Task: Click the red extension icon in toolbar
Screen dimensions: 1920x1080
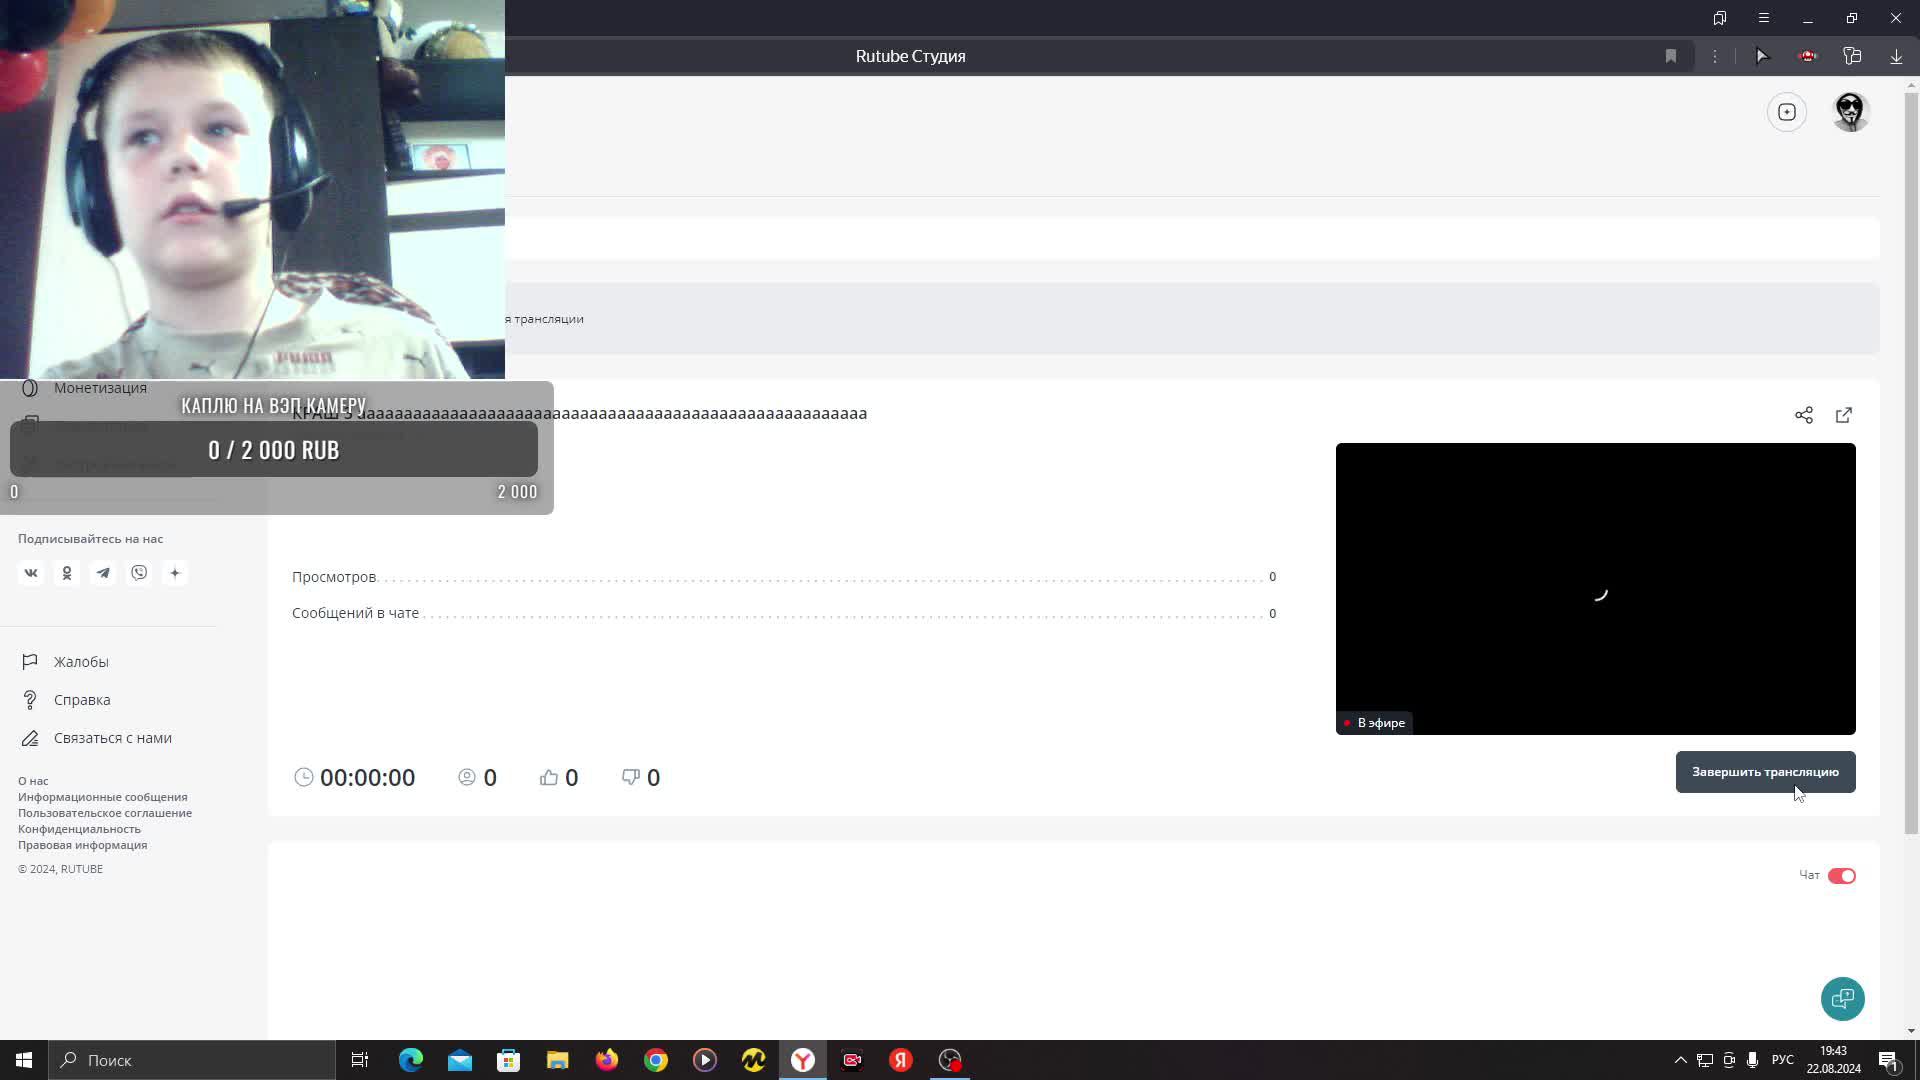Action: point(1807,56)
